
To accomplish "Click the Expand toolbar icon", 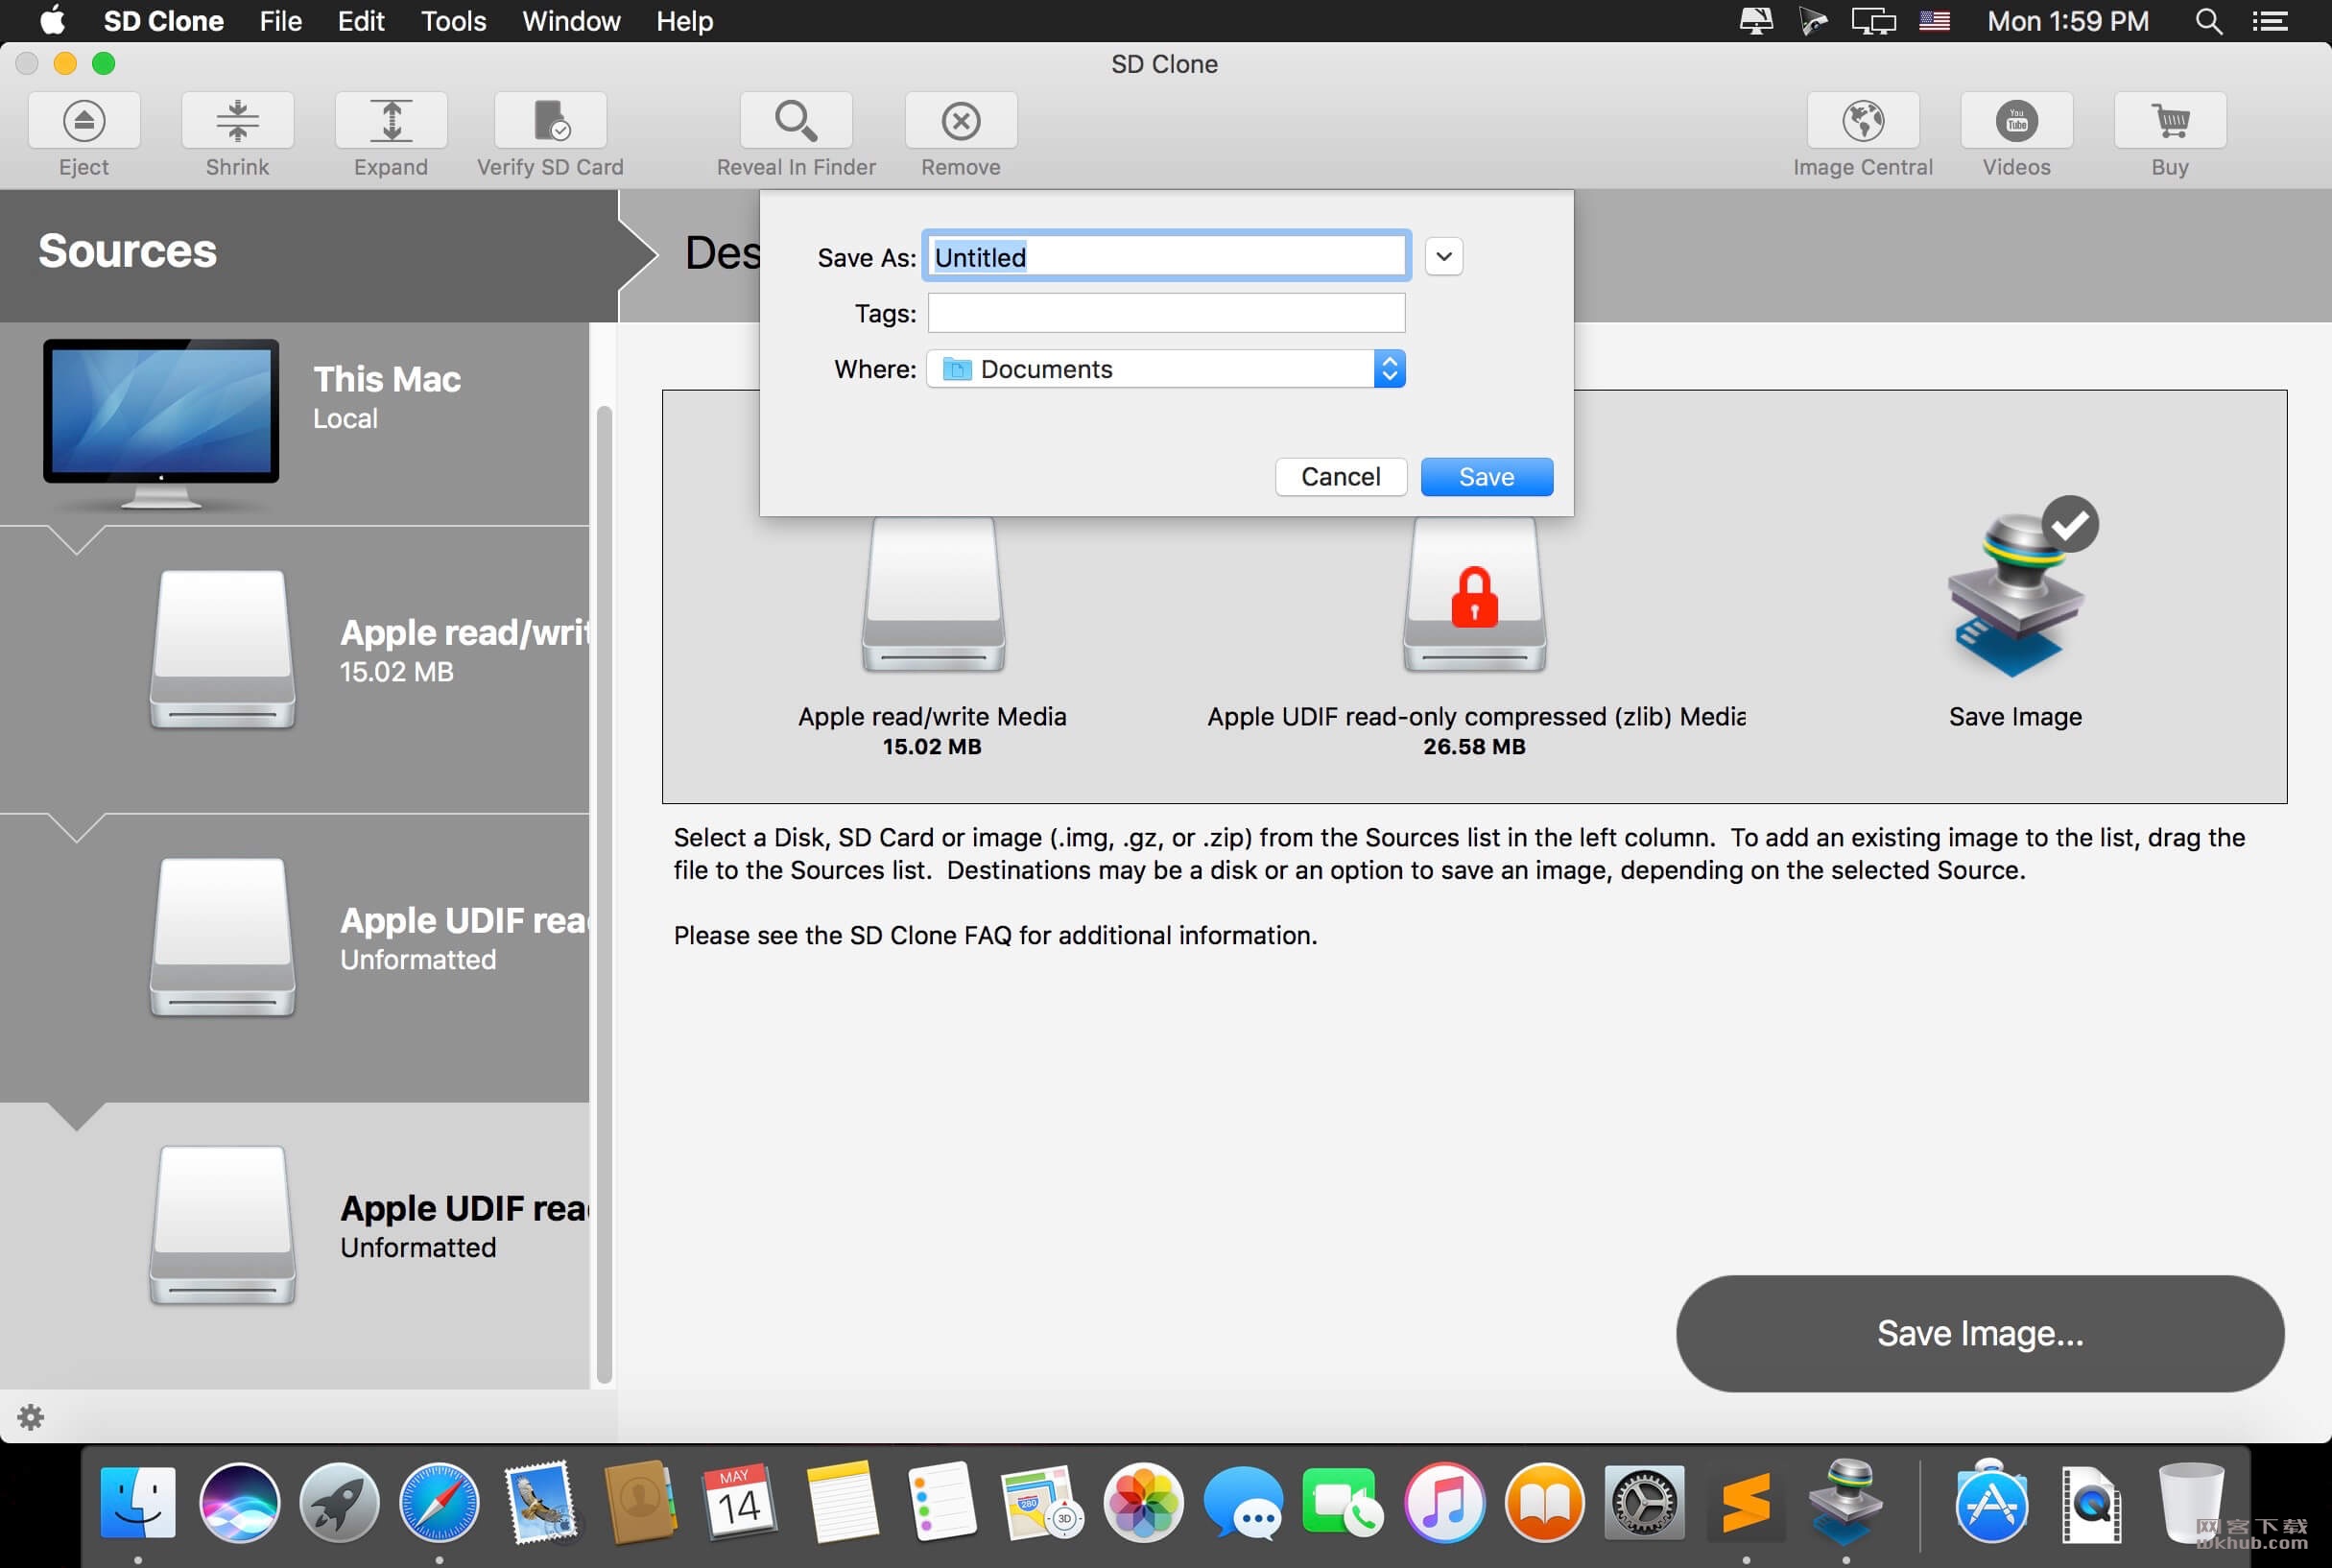I will point(391,121).
